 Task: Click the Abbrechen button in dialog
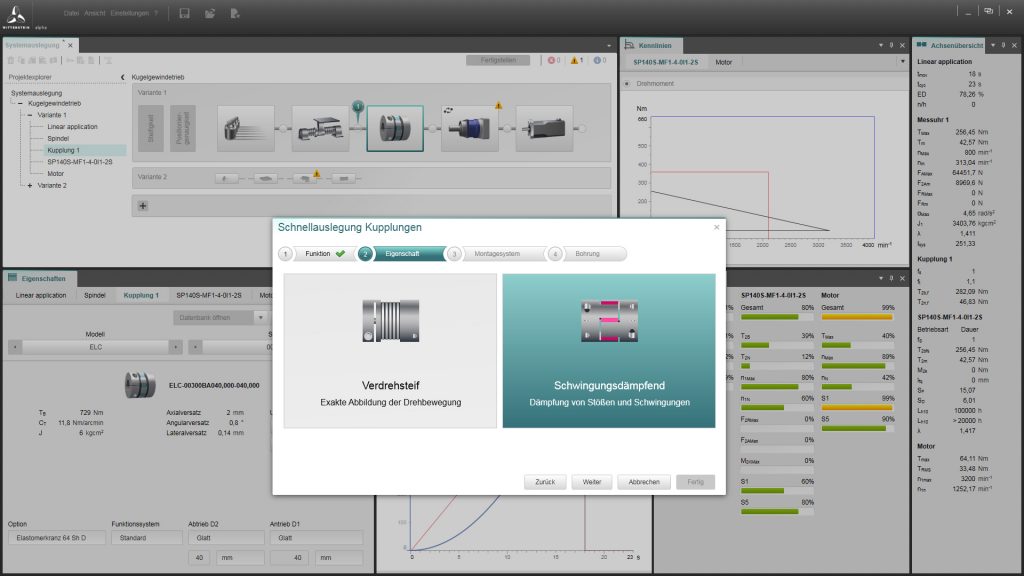pos(643,482)
